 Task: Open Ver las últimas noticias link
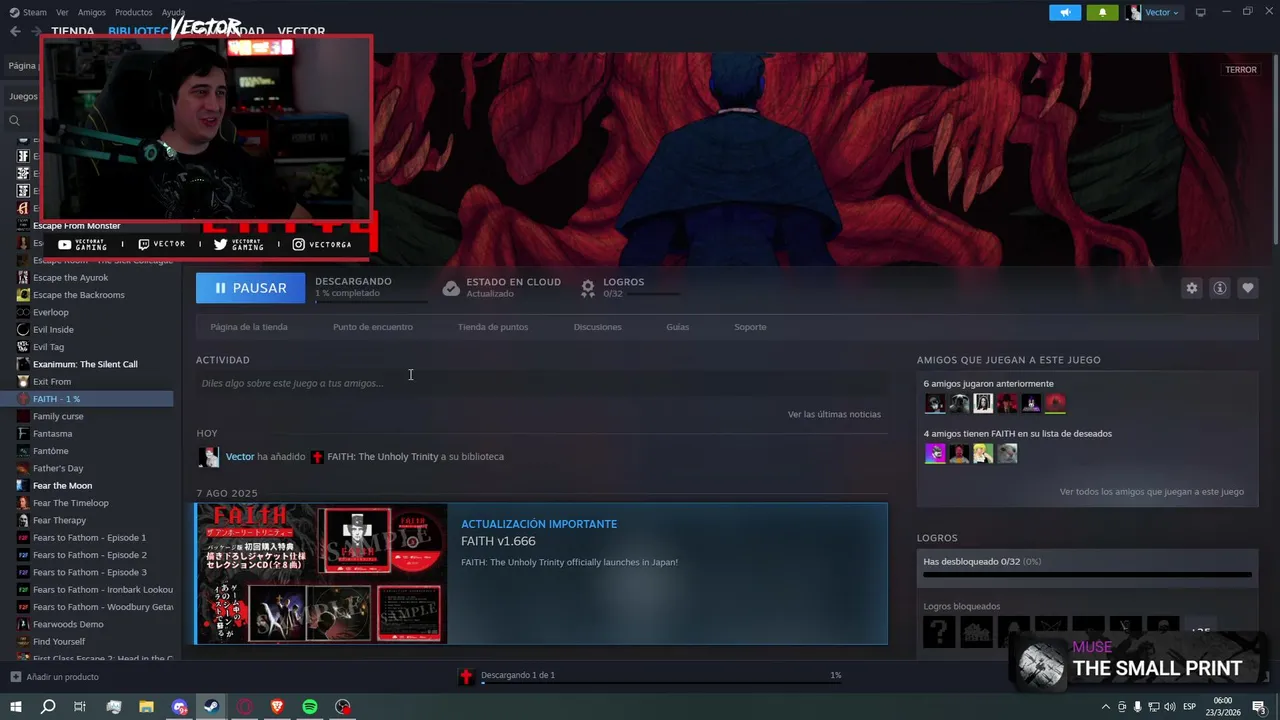point(834,414)
